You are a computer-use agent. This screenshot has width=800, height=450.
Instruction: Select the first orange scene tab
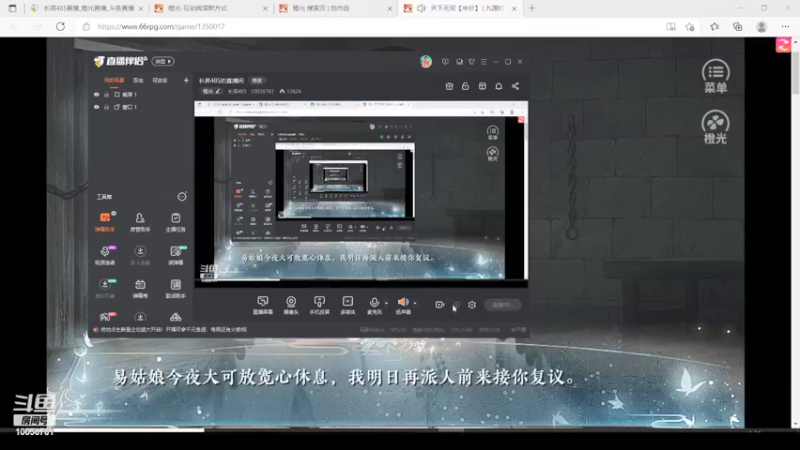(x=114, y=80)
